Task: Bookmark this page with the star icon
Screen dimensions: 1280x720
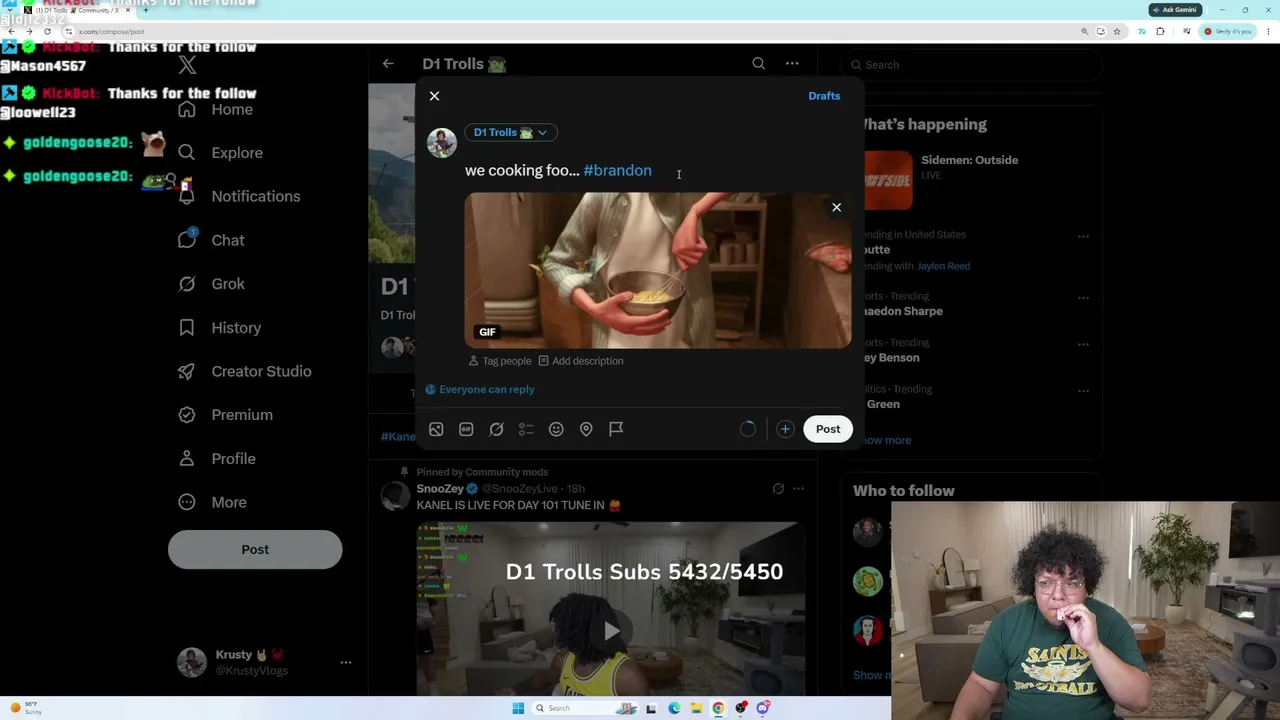Action: [1117, 31]
